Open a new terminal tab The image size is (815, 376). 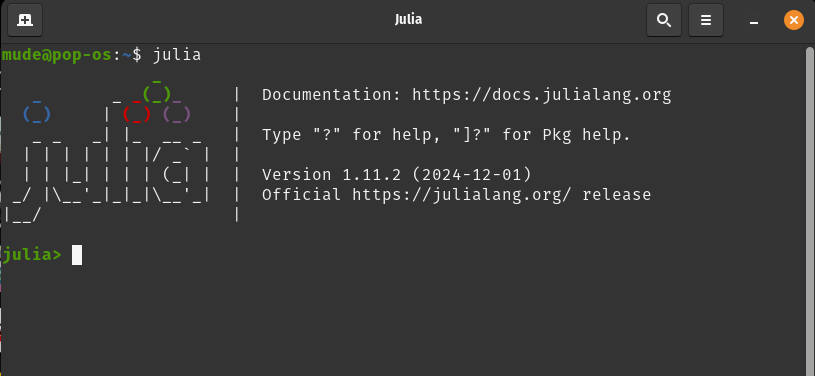coord(25,20)
